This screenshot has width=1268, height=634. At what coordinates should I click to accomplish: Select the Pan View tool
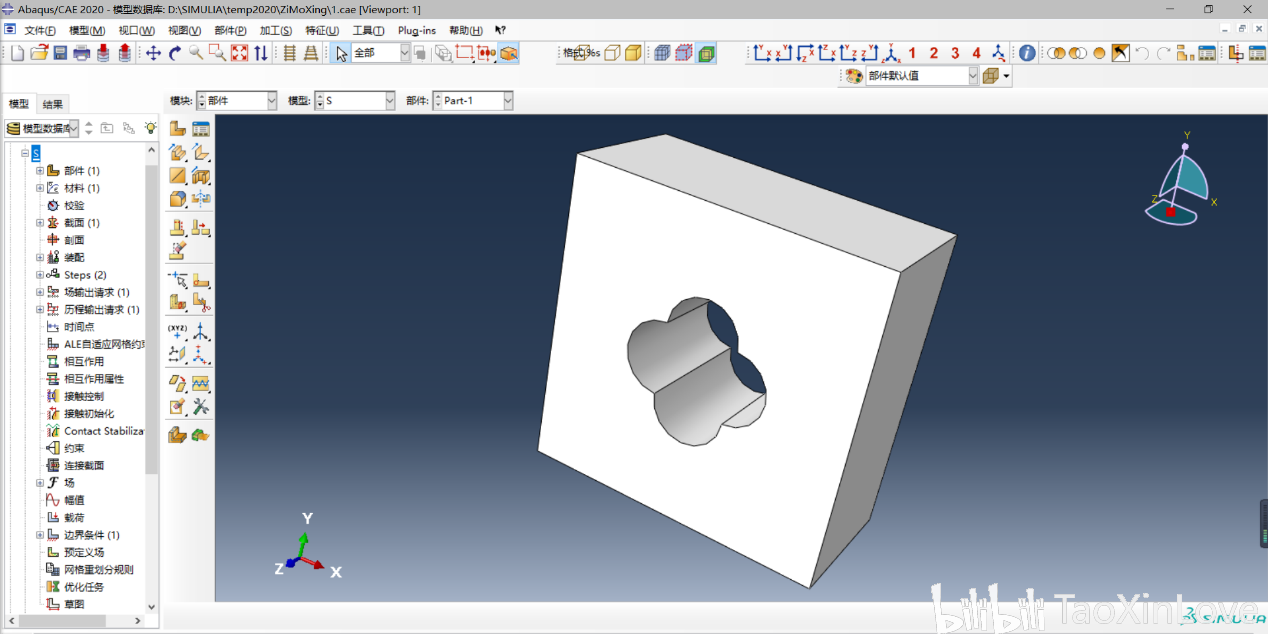pyautogui.click(x=153, y=53)
